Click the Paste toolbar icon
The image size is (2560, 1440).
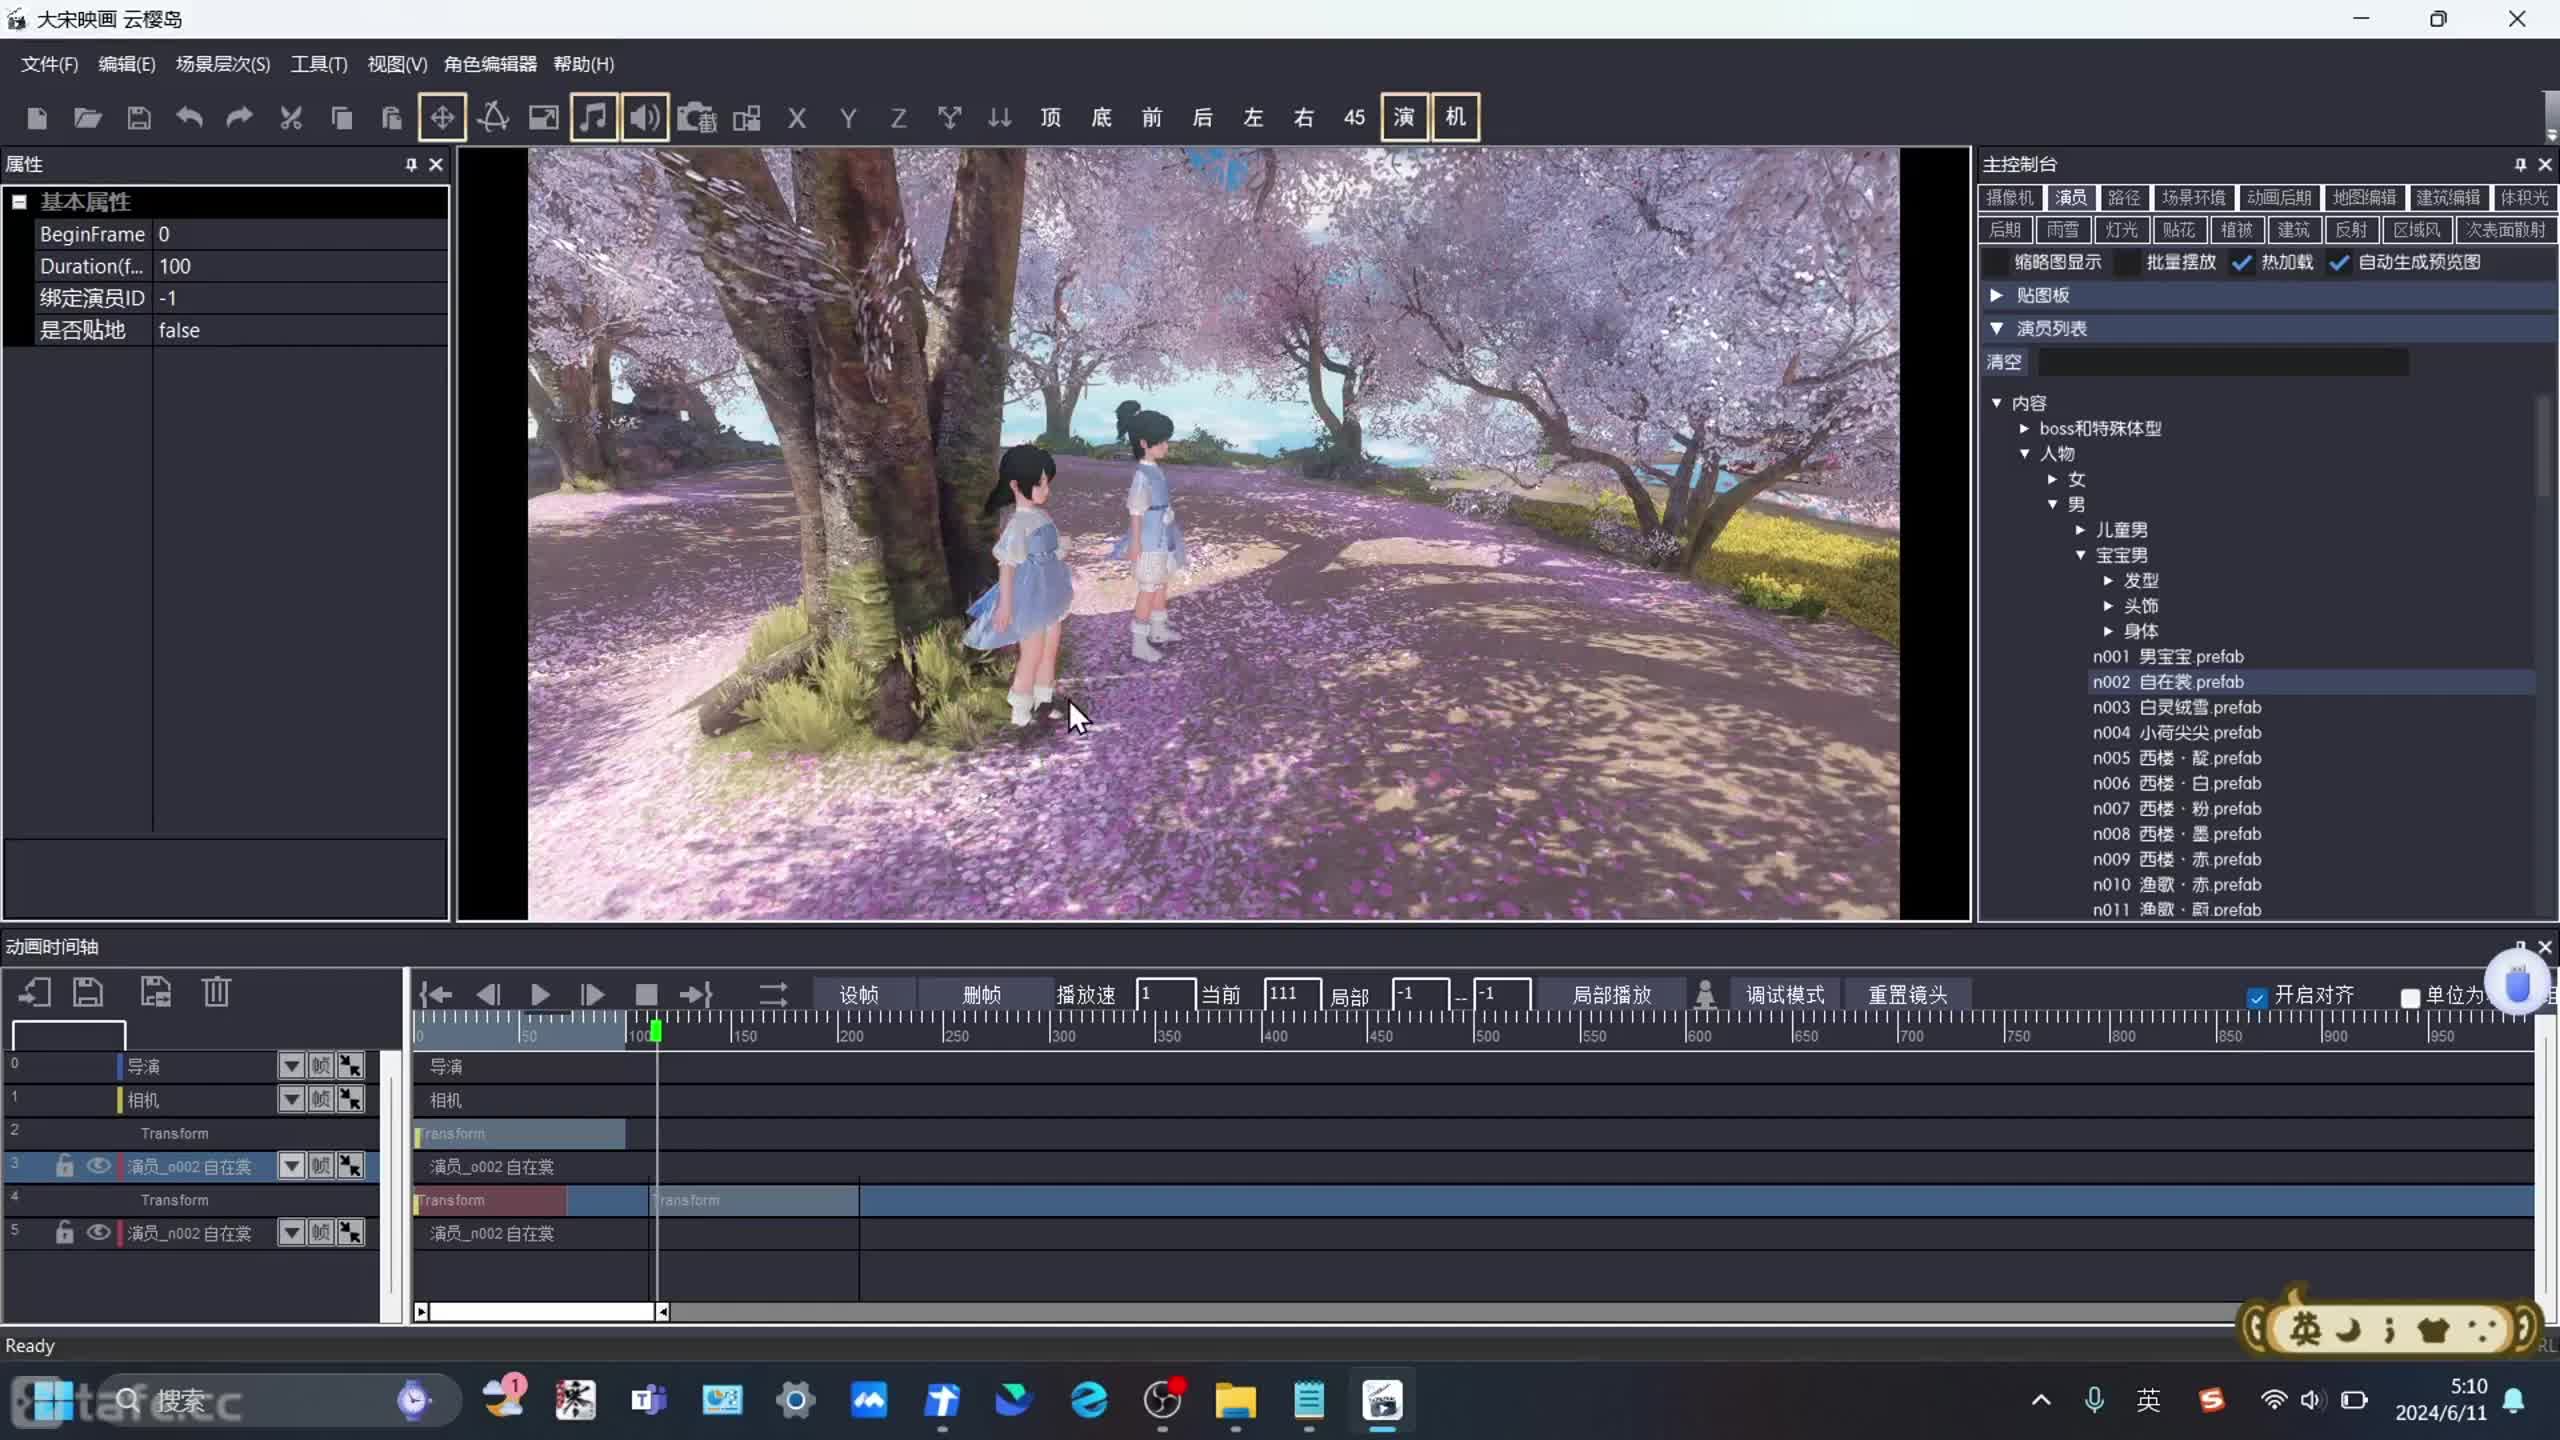click(391, 118)
